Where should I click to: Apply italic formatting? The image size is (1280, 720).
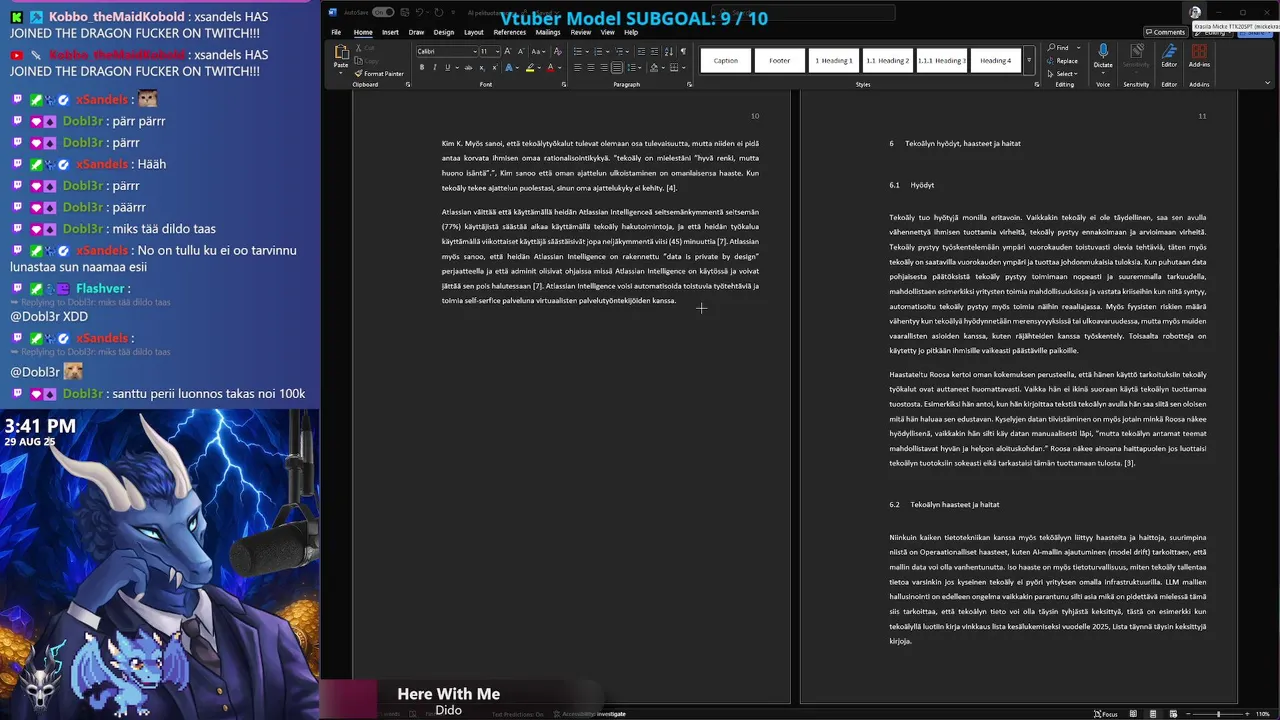click(435, 68)
